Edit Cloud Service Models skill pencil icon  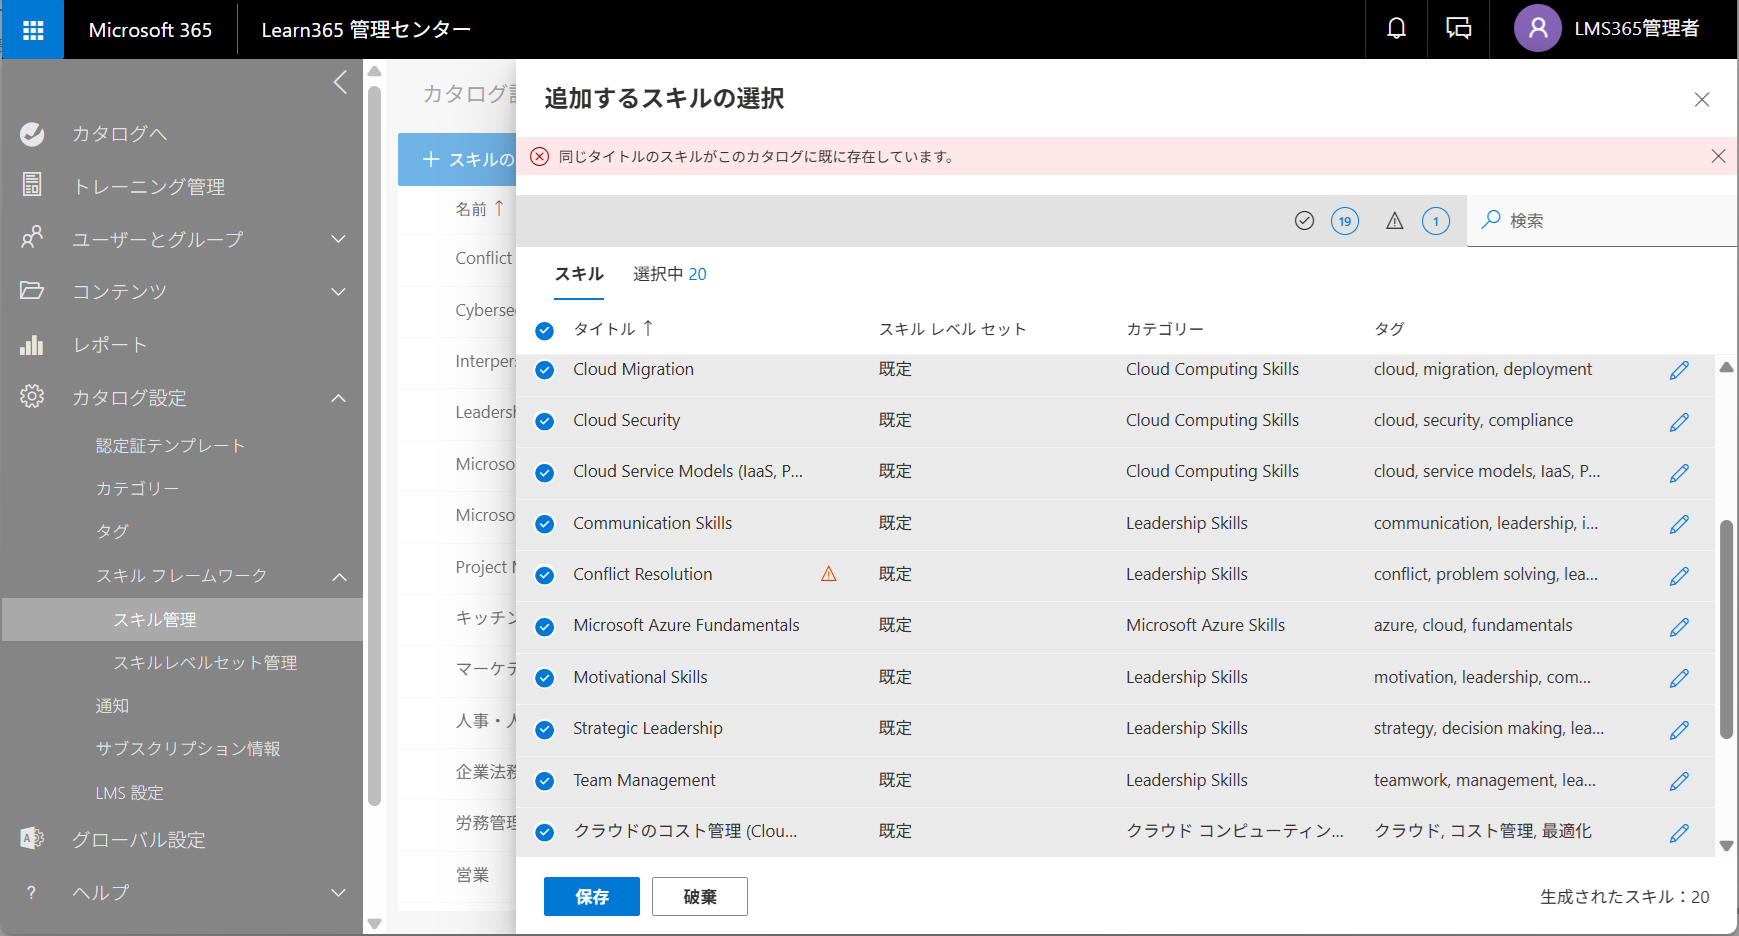pyautogui.click(x=1679, y=473)
